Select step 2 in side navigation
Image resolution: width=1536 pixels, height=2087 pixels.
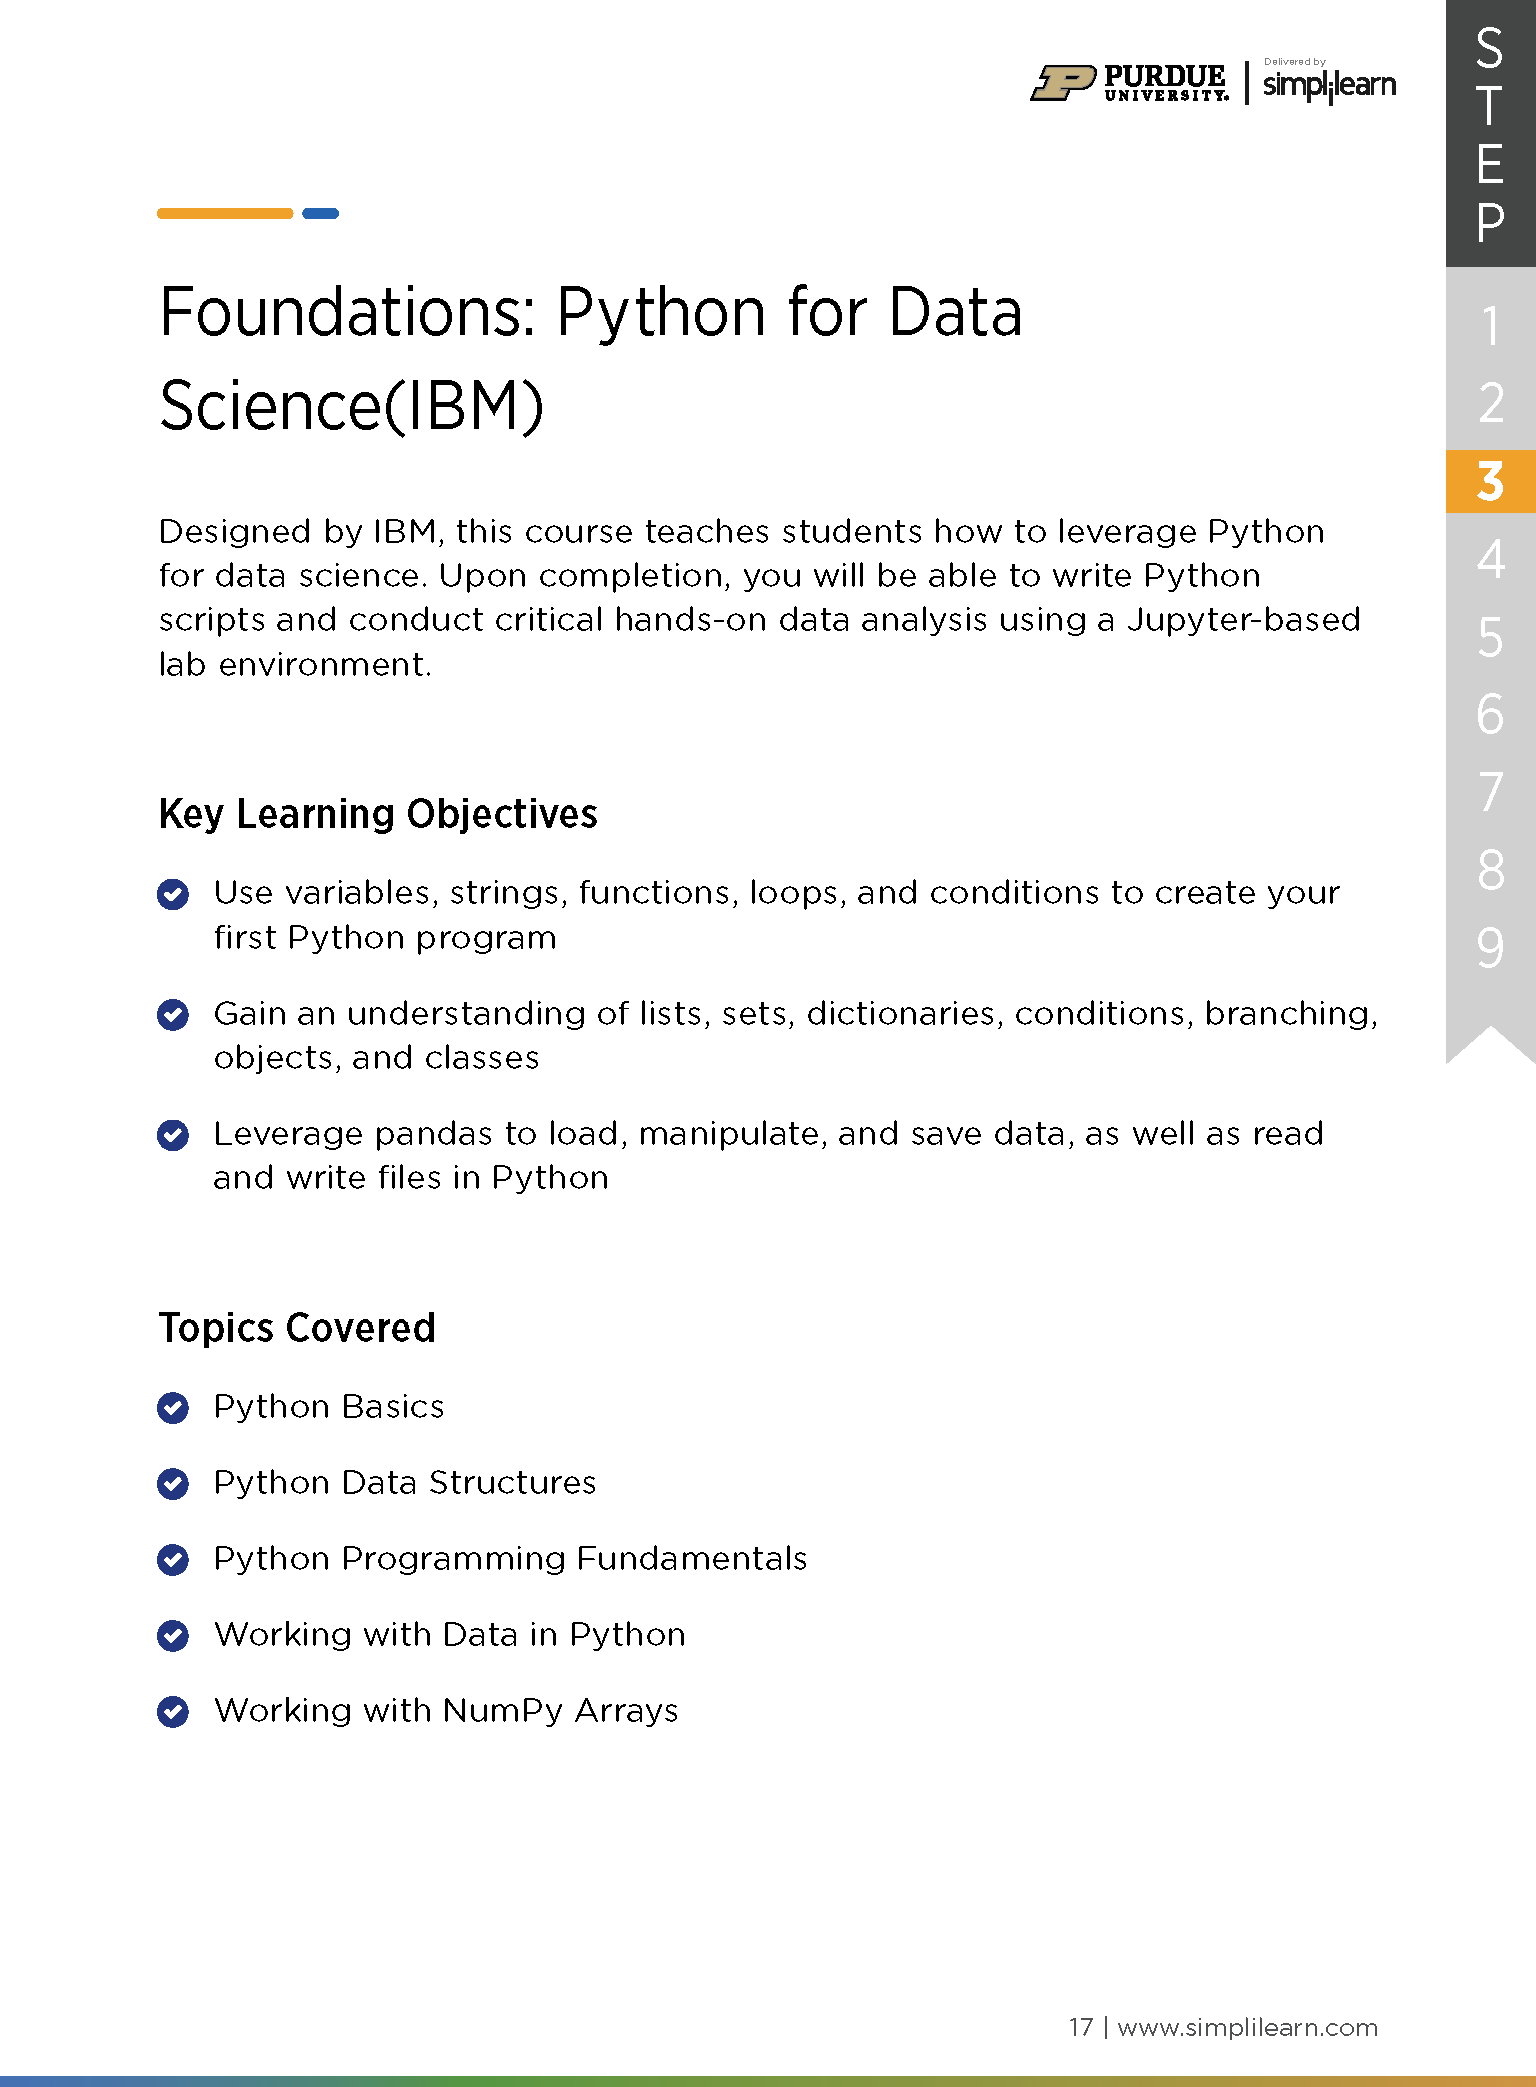[x=1490, y=403]
